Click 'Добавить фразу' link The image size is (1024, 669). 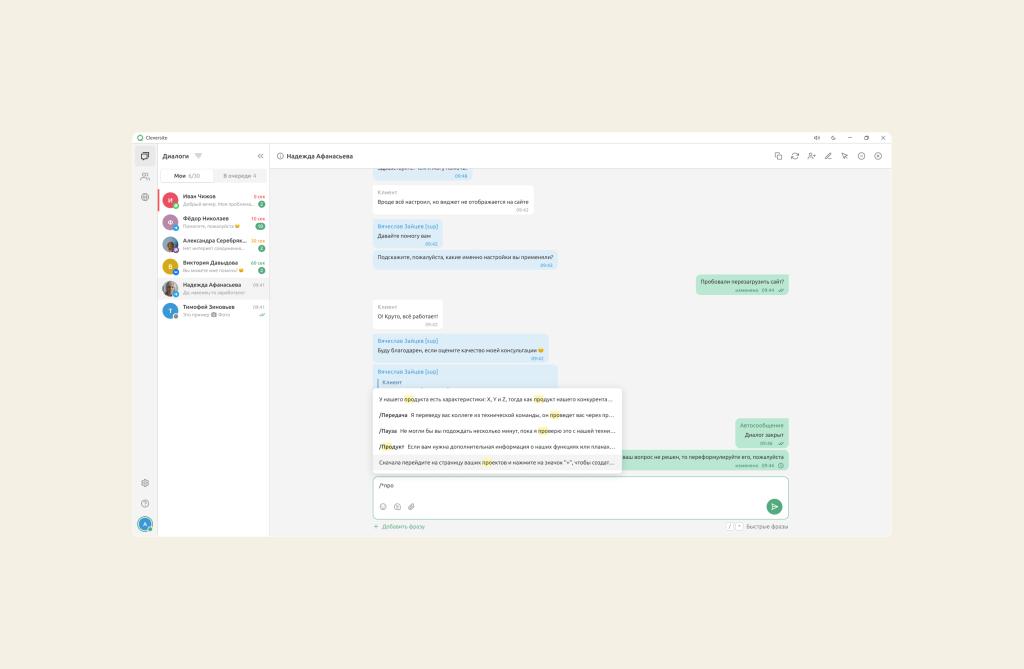coord(399,527)
